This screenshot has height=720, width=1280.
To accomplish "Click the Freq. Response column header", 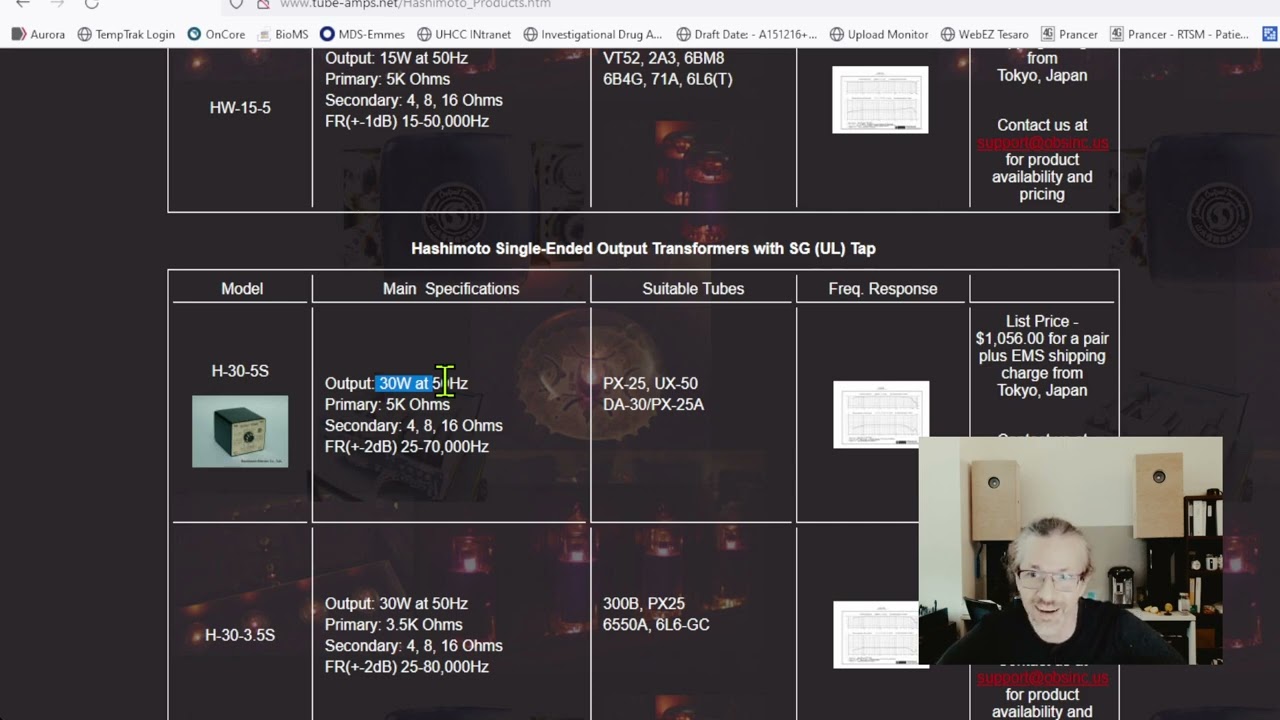I will pyautogui.click(x=883, y=289).
